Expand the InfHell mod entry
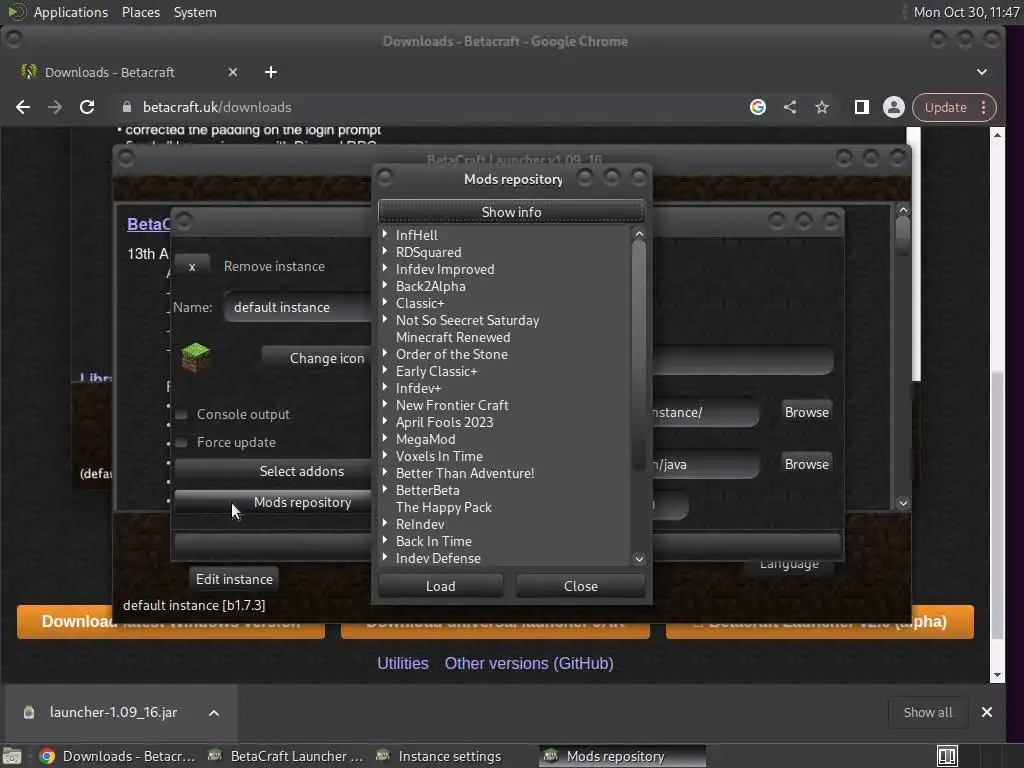 point(385,234)
